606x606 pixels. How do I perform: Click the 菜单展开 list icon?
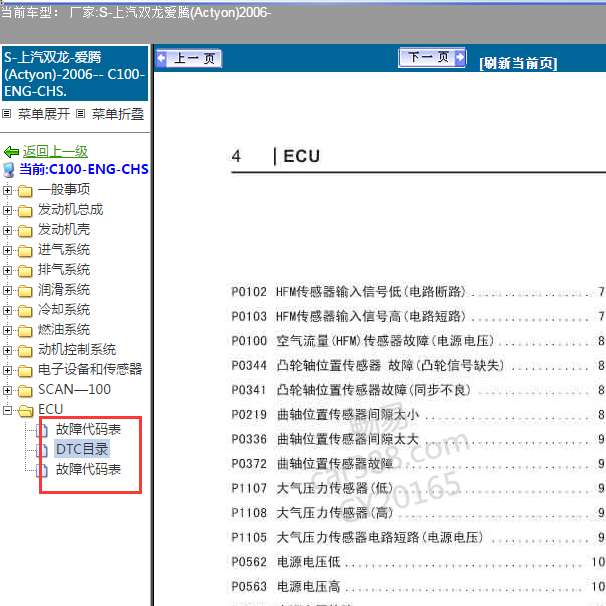click(7, 114)
